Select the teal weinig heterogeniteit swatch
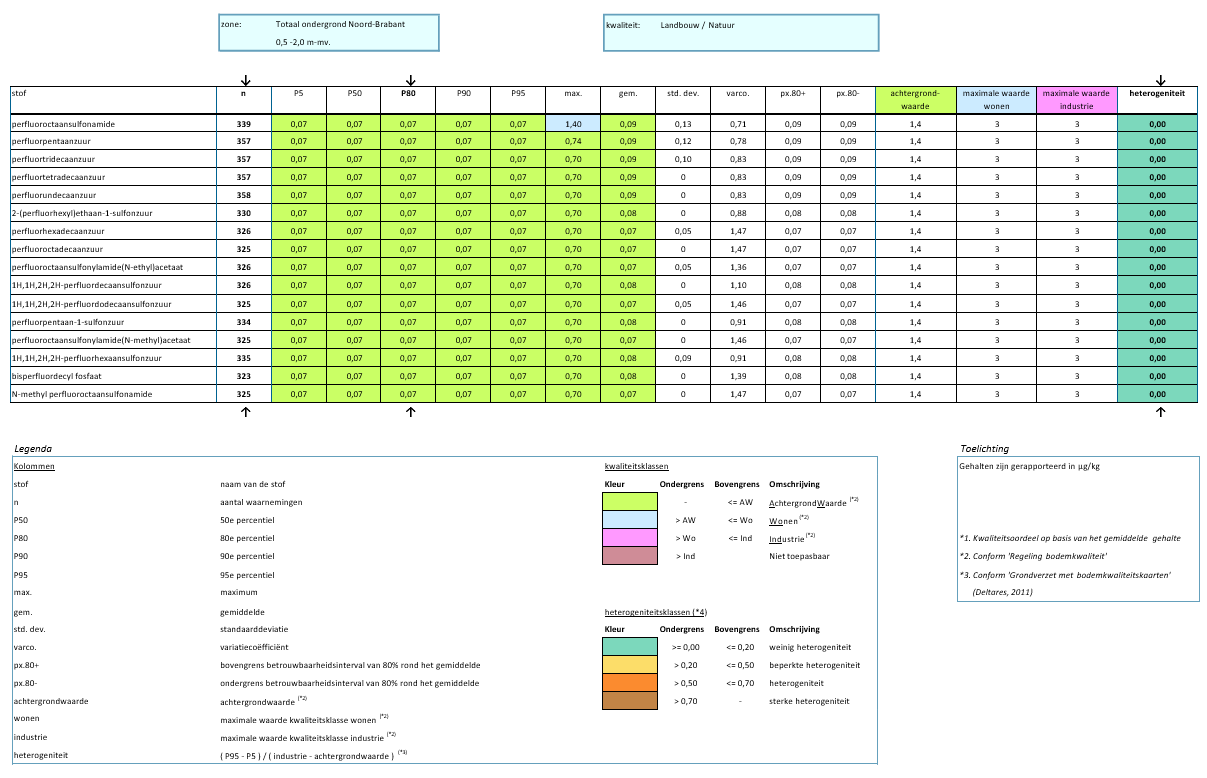Screen dimensions: 1207x778 631,646
